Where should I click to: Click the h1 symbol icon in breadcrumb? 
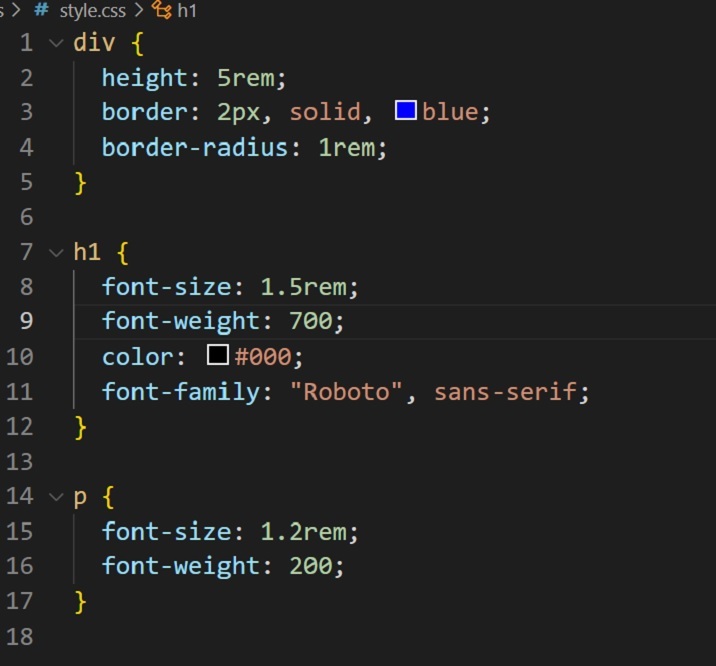pos(162,10)
